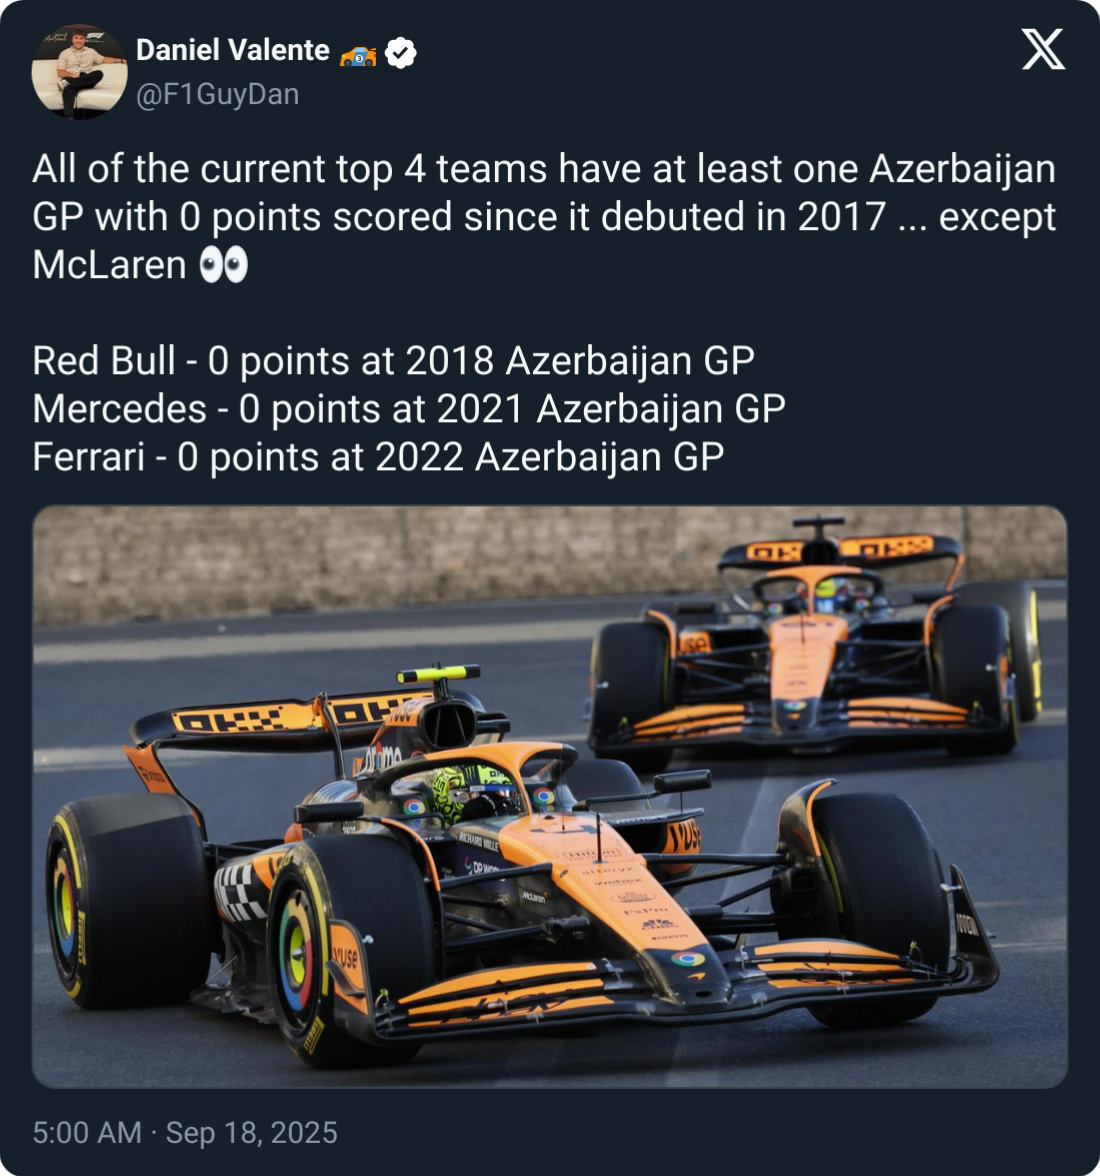Click the Mercedes 2021 Azerbaijan GP line

(409, 410)
